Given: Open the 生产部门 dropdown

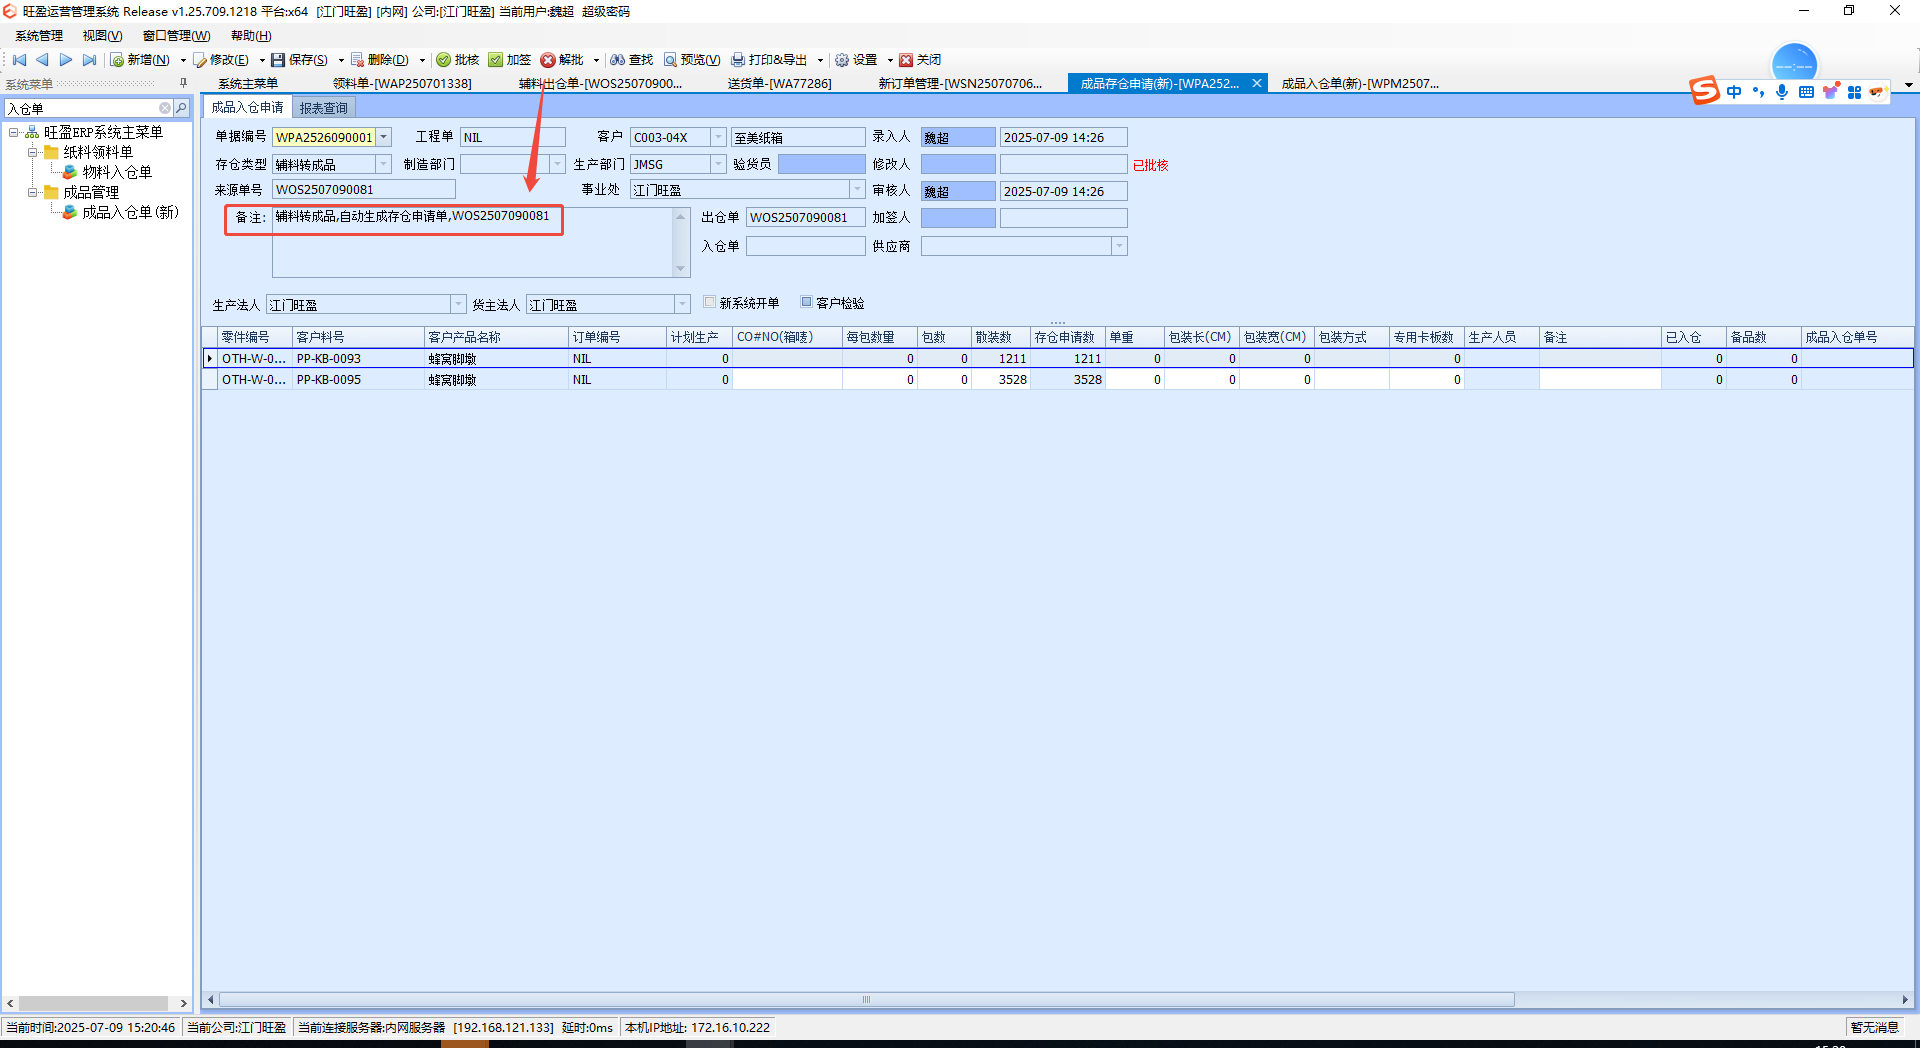Looking at the screenshot, I should pos(719,164).
